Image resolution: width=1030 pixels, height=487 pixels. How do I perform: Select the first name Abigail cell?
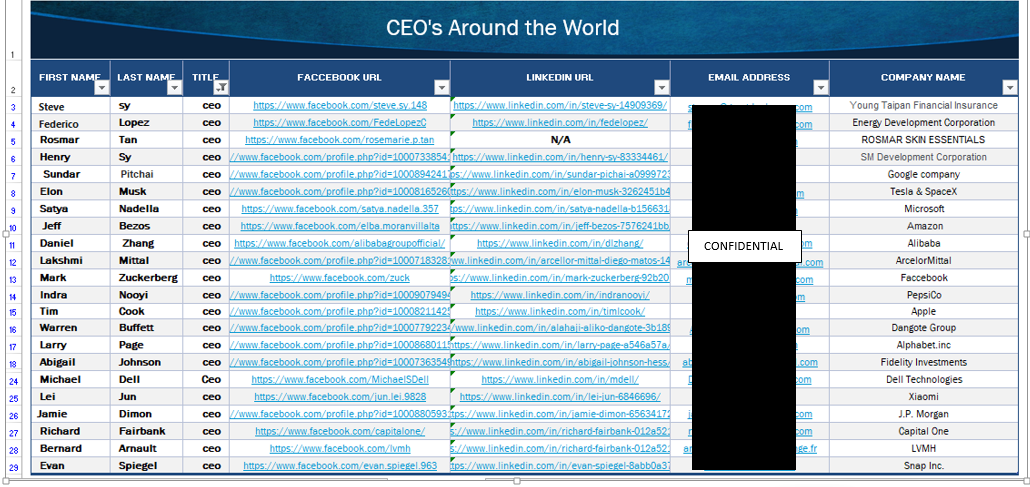pyautogui.click(x=70, y=362)
